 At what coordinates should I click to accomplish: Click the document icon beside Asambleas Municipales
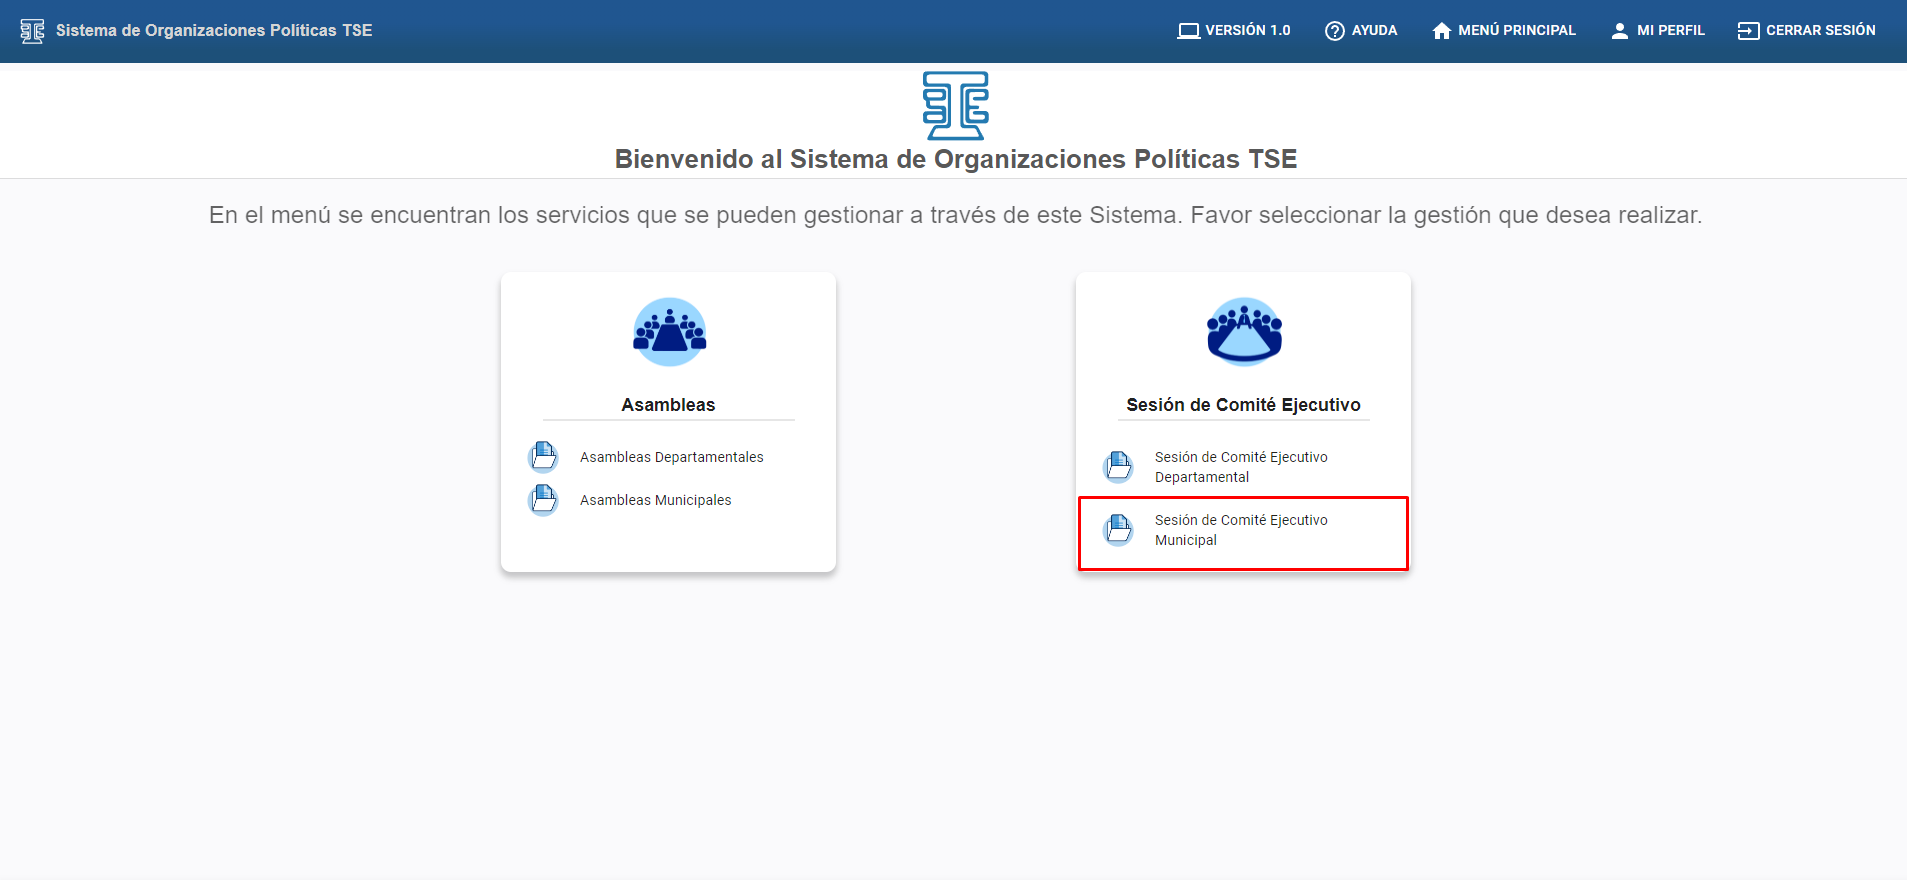[543, 499]
